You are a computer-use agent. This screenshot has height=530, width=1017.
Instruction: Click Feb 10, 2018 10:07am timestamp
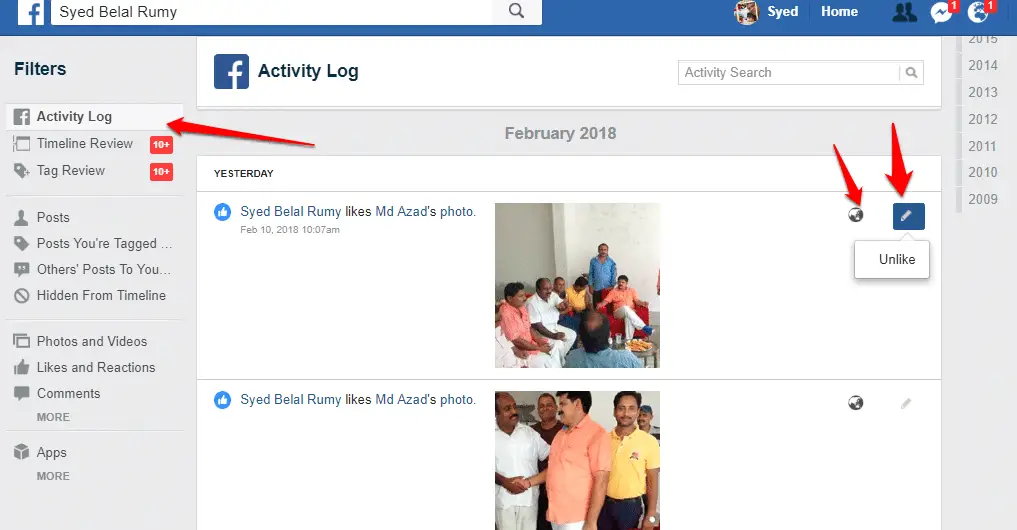pos(290,230)
